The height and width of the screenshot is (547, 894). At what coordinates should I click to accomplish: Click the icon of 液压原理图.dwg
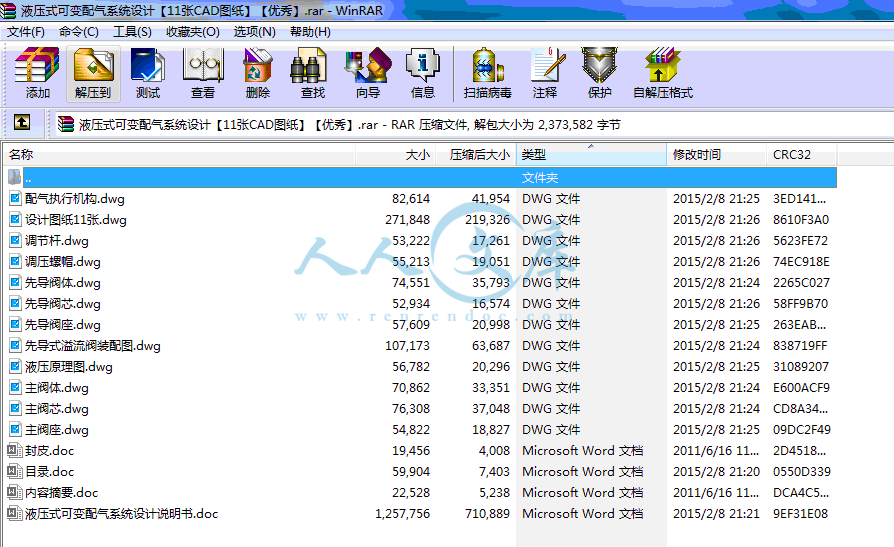(15, 366)
